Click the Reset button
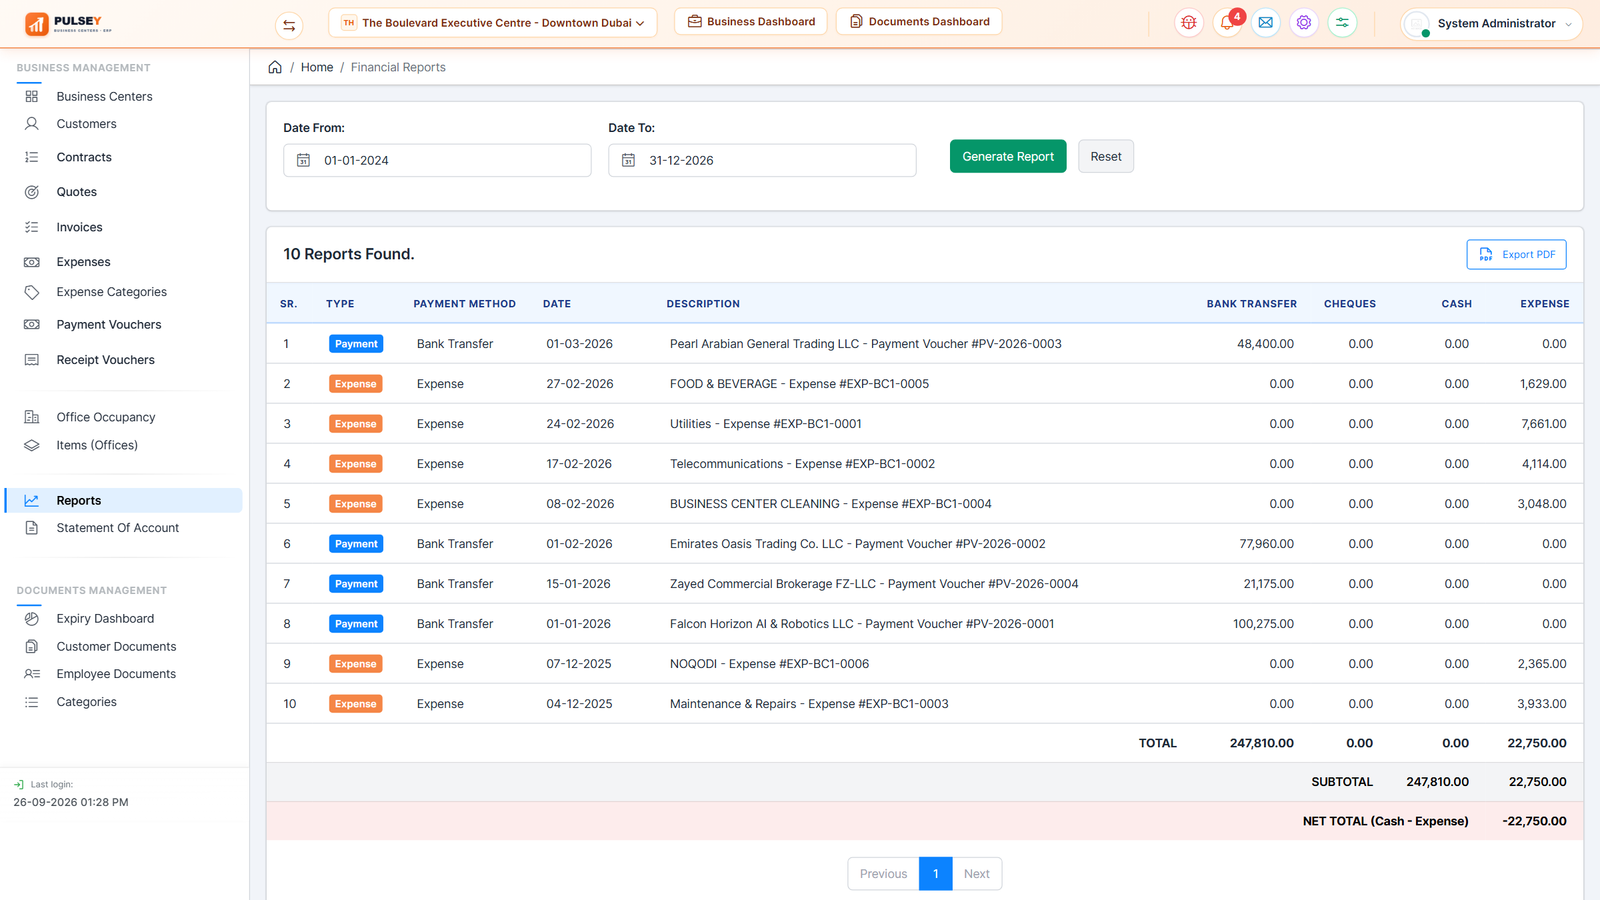 pos(1106,156)
